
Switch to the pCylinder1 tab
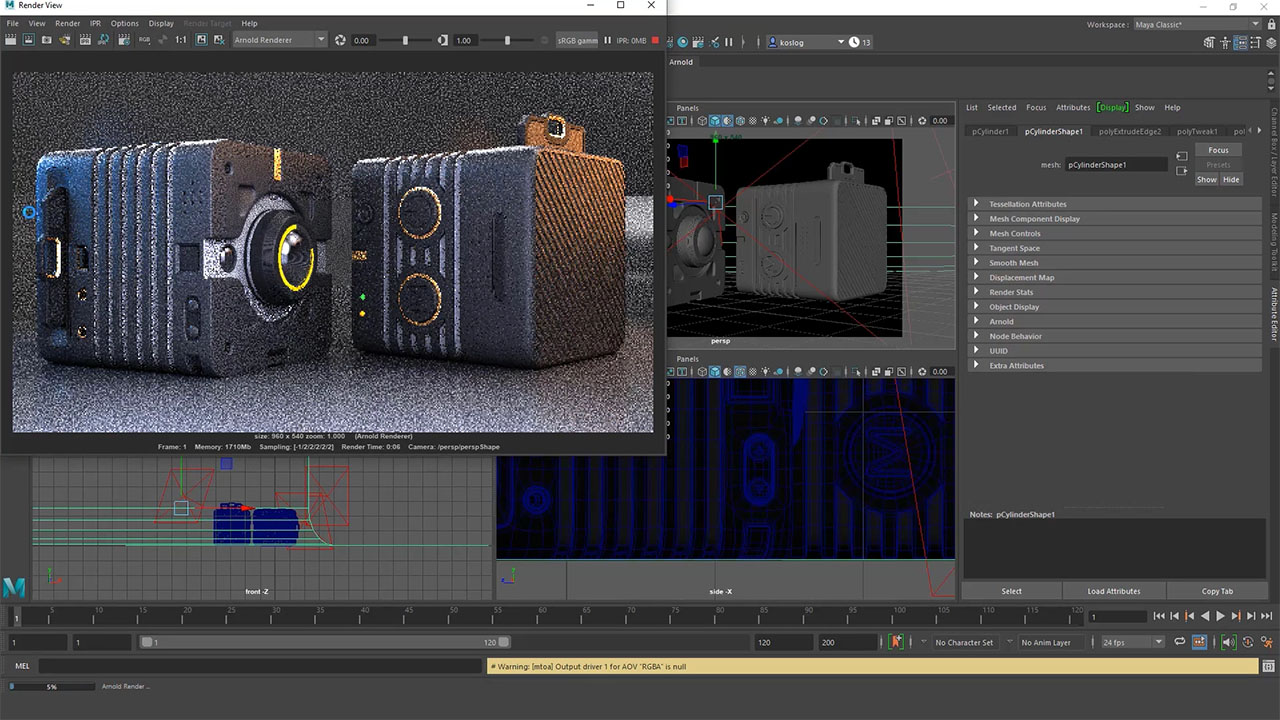(990, 131)
